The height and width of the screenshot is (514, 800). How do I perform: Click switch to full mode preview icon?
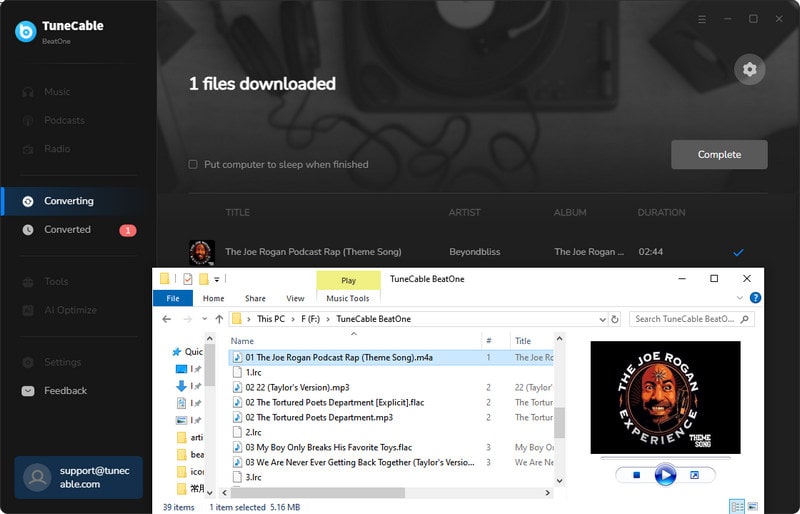pos(694,475)
